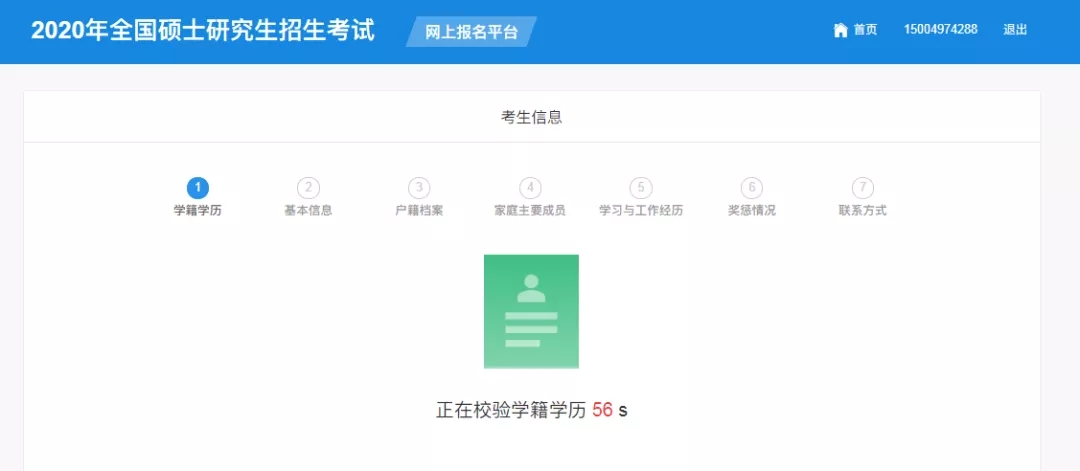Log out via the 退出 link
Image resolution: width=1080 pixels, height=471 pixels.
point(1015,30)
